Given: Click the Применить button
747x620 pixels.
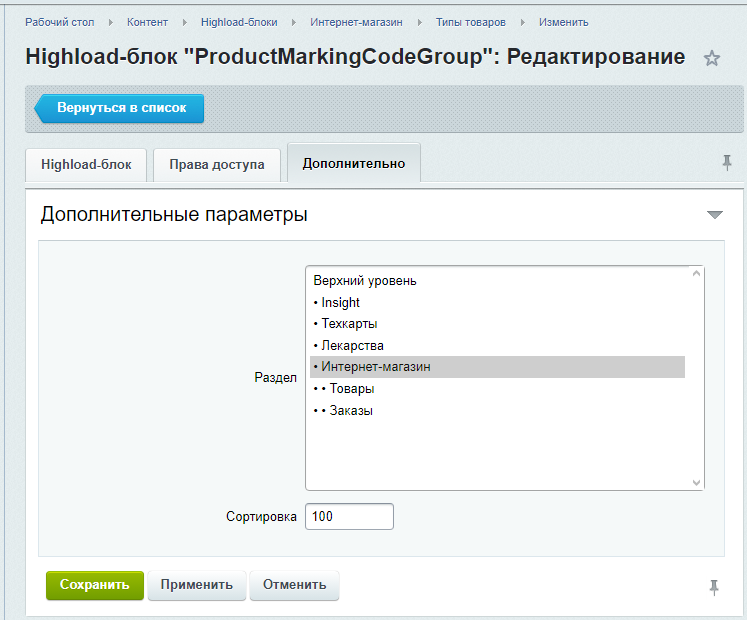Looking at the screenshot, I should tap(197, 585).
